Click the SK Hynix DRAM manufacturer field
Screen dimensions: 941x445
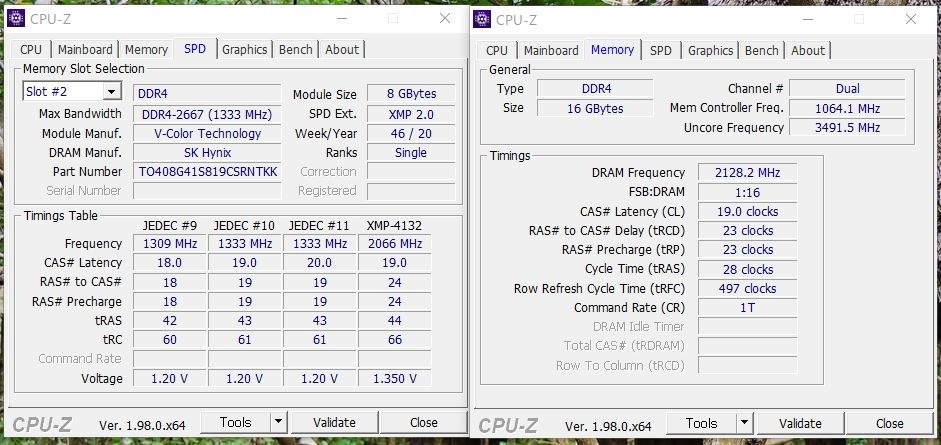point(207,152)
